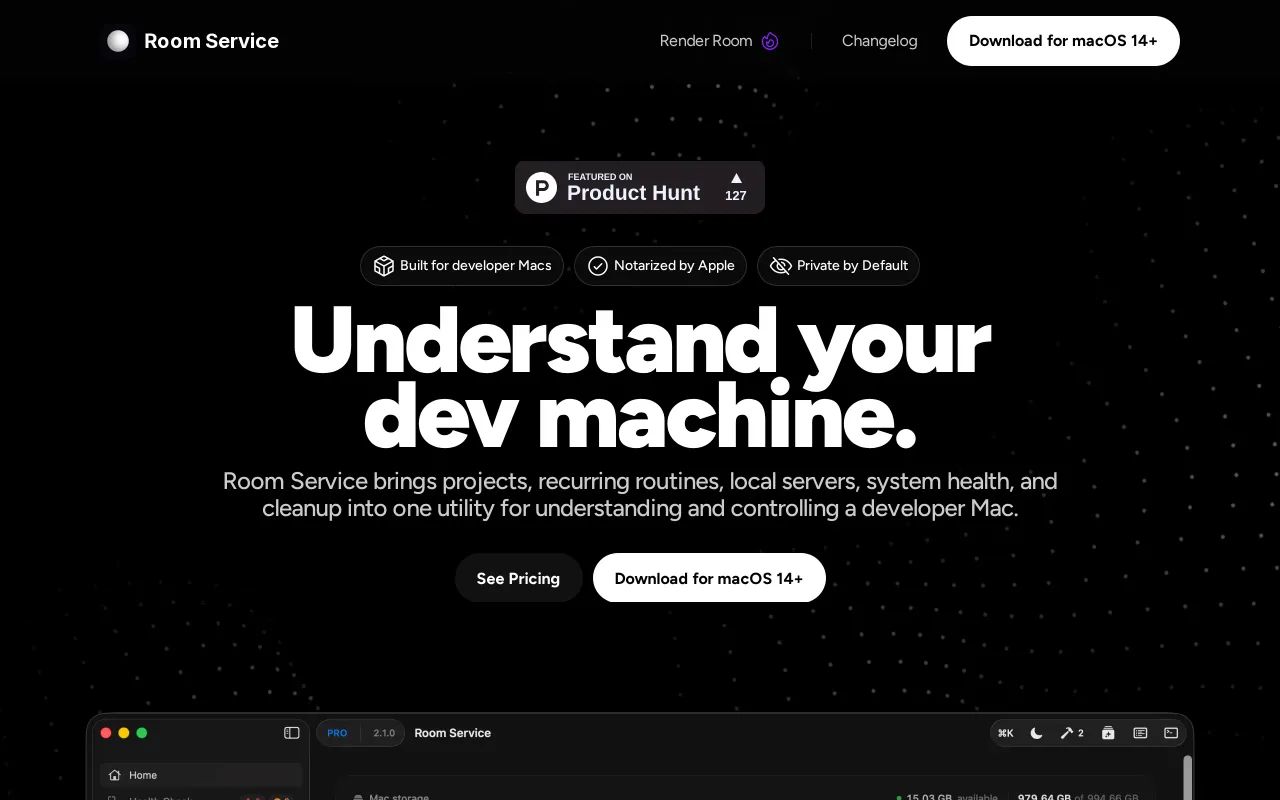
Task: Click See Pricing button
Action: [518, 578]
